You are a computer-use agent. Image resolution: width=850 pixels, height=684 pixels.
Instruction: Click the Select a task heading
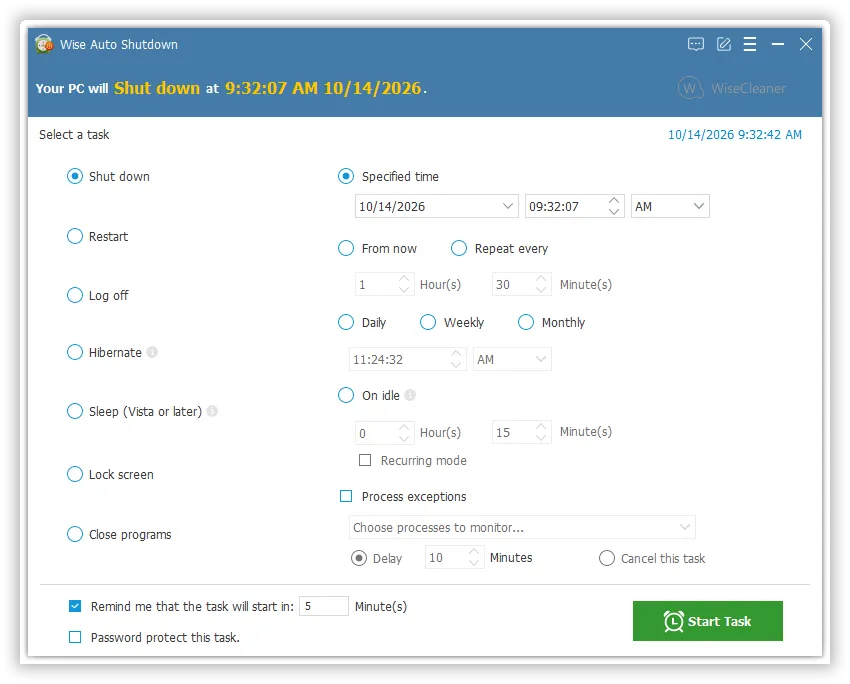[74, 134]
